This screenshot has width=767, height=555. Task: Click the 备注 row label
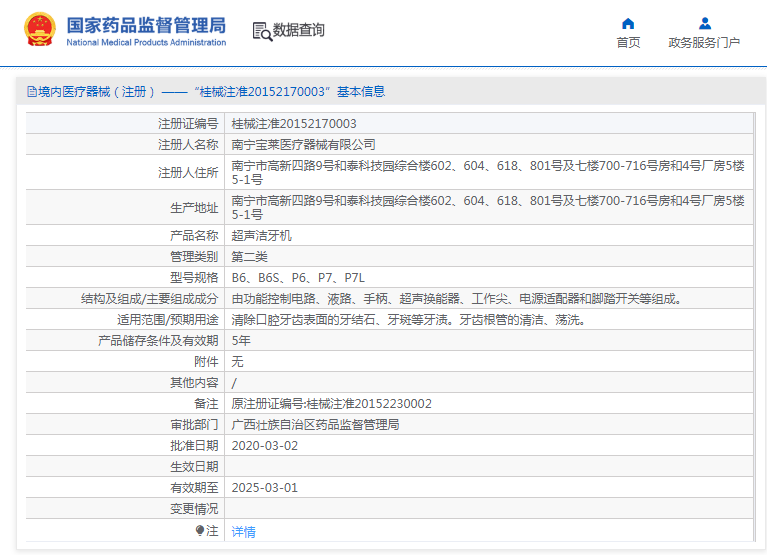pyautogui.click(x=206, y=404)
